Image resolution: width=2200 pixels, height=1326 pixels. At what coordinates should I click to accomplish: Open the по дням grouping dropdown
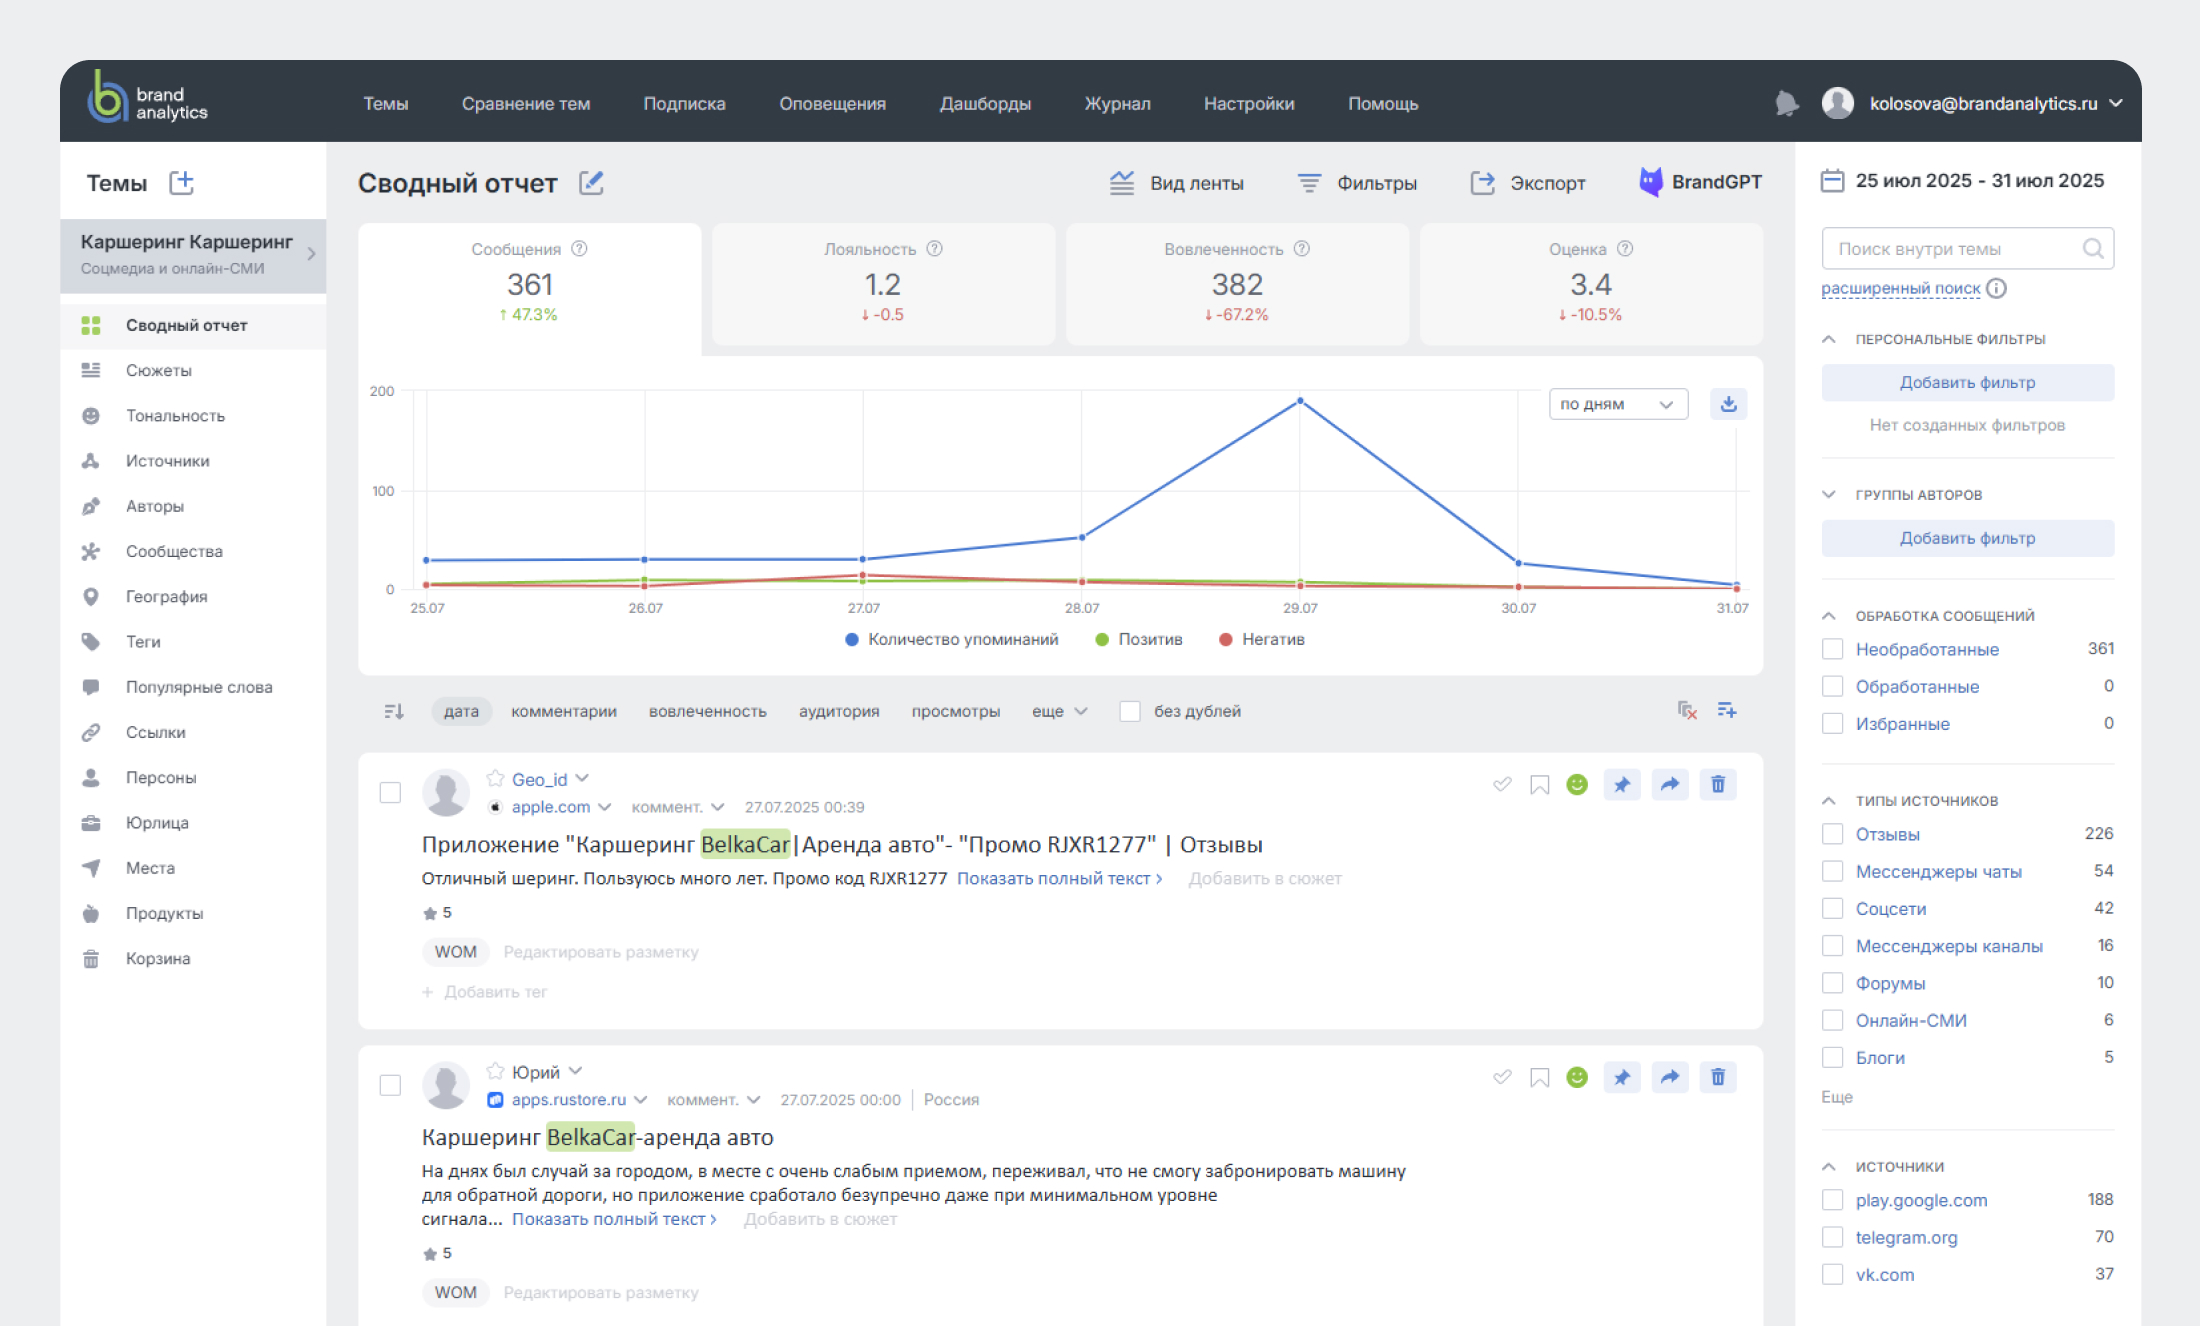click(1618, 404)
